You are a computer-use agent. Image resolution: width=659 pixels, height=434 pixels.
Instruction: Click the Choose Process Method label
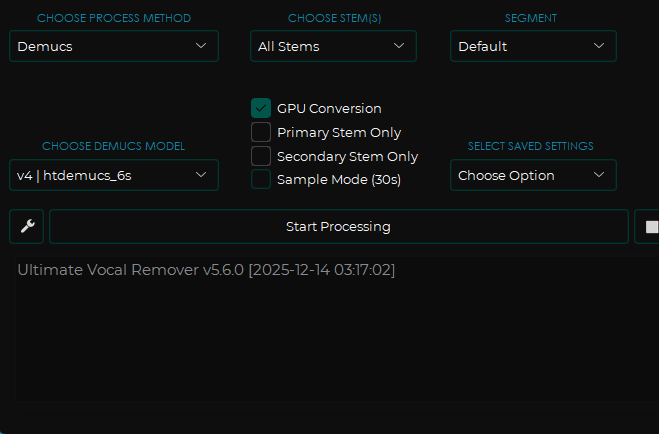[113, 18]
